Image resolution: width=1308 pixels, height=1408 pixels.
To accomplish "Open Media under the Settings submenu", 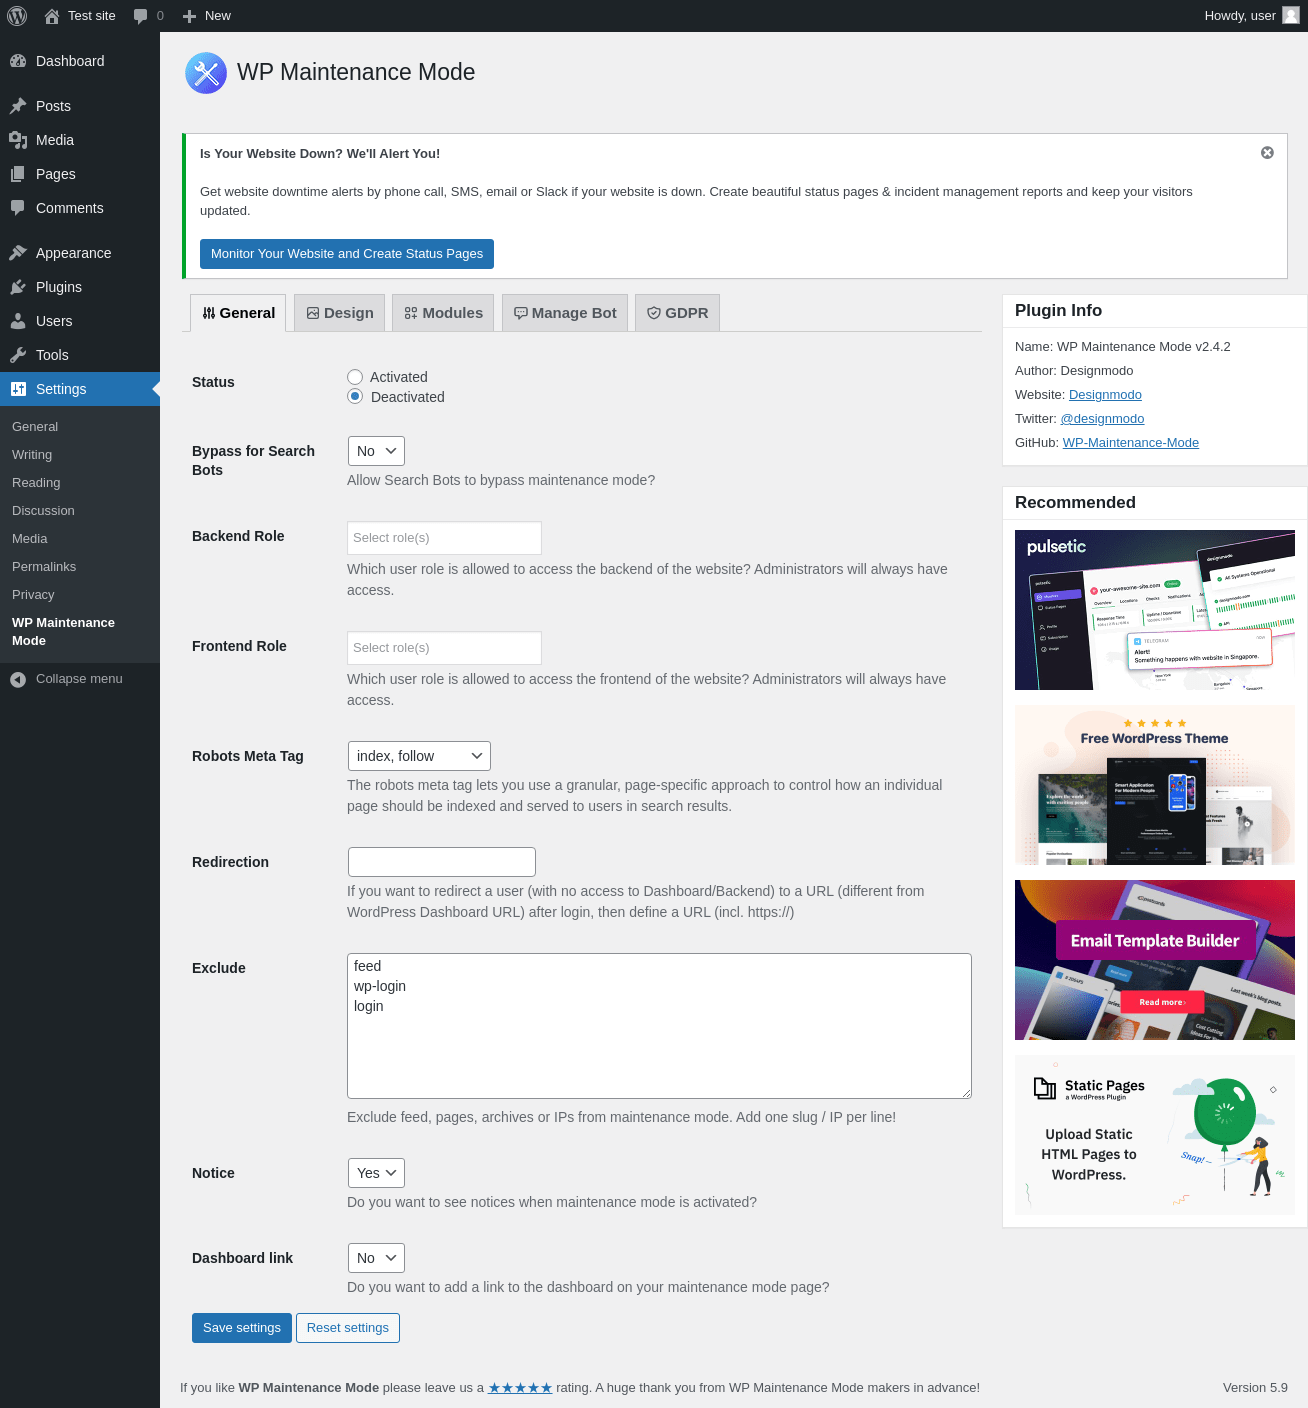I will click(x=30, y=539).
